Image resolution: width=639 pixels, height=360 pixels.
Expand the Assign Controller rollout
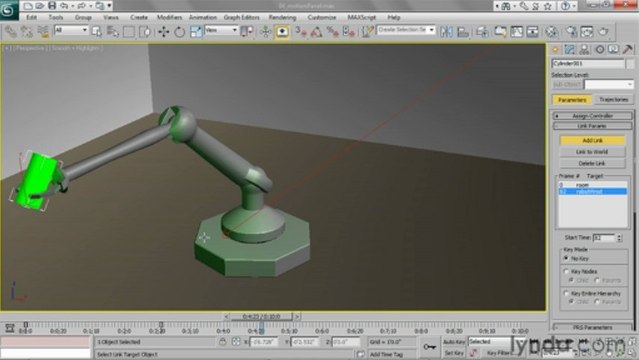click(x=592, y=116)
